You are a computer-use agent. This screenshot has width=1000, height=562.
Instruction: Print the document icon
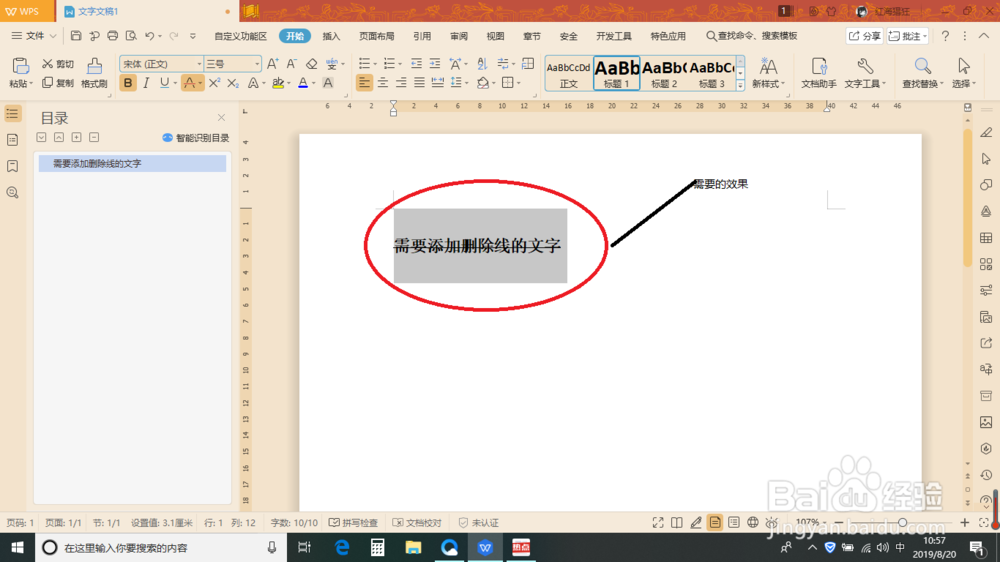pos(113,36)
